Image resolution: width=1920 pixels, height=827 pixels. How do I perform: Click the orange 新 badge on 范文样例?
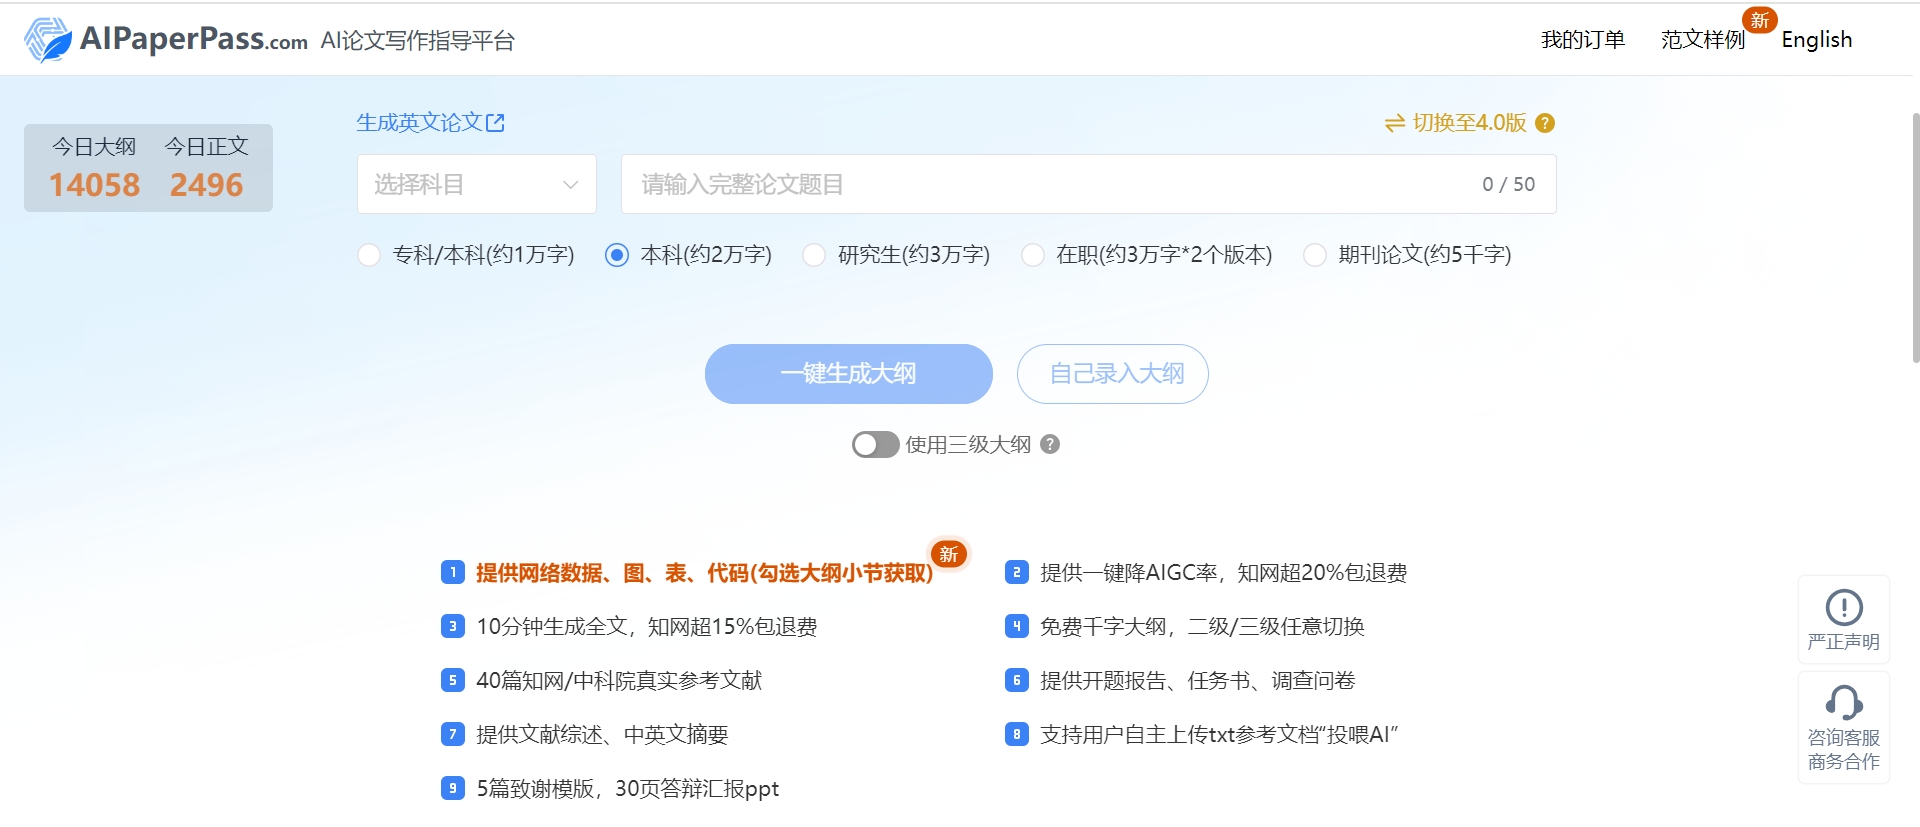pyautogui.click(x=1759, y=20)
